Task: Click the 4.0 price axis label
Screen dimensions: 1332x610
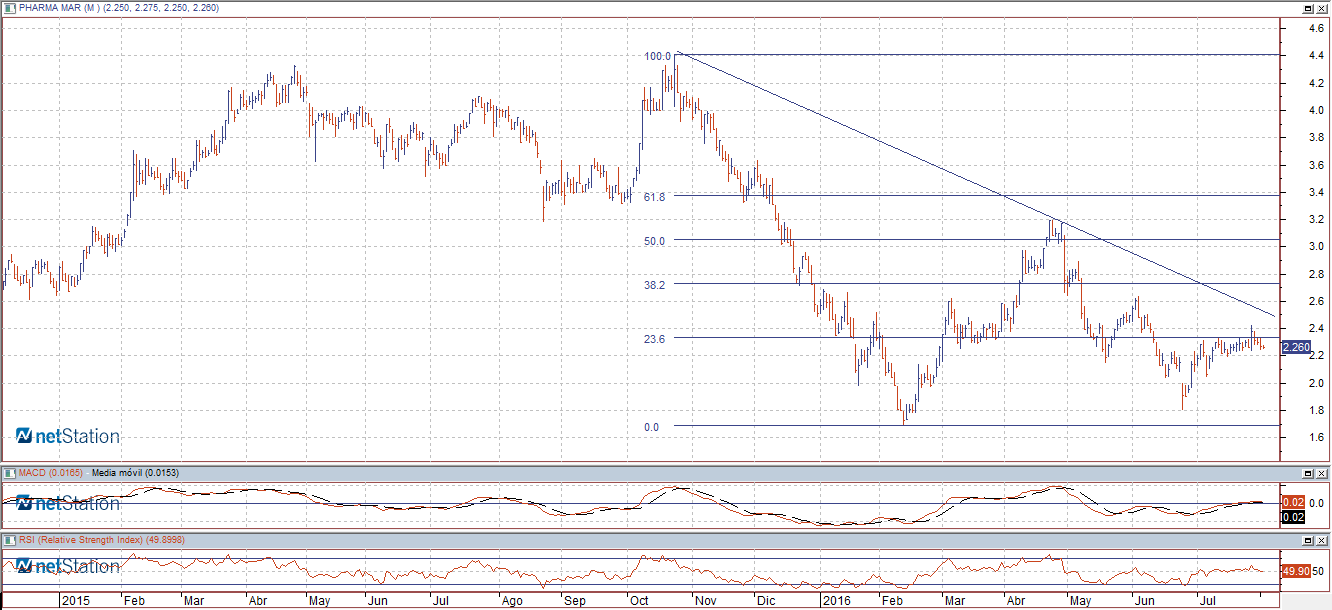Action: coord(1317,110)
